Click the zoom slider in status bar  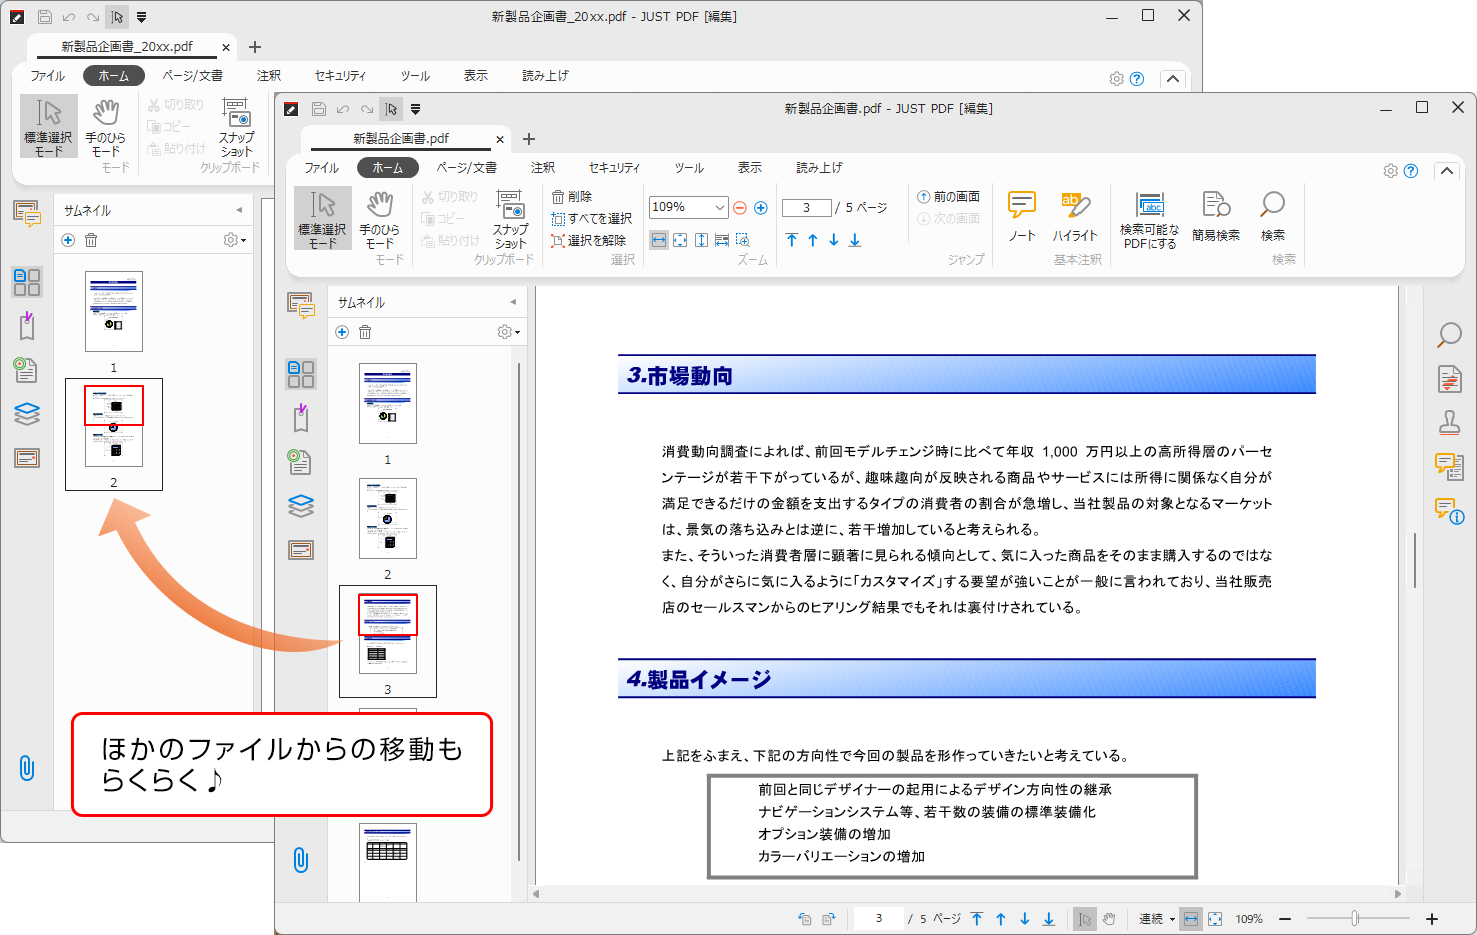(x=1355, y=919)
